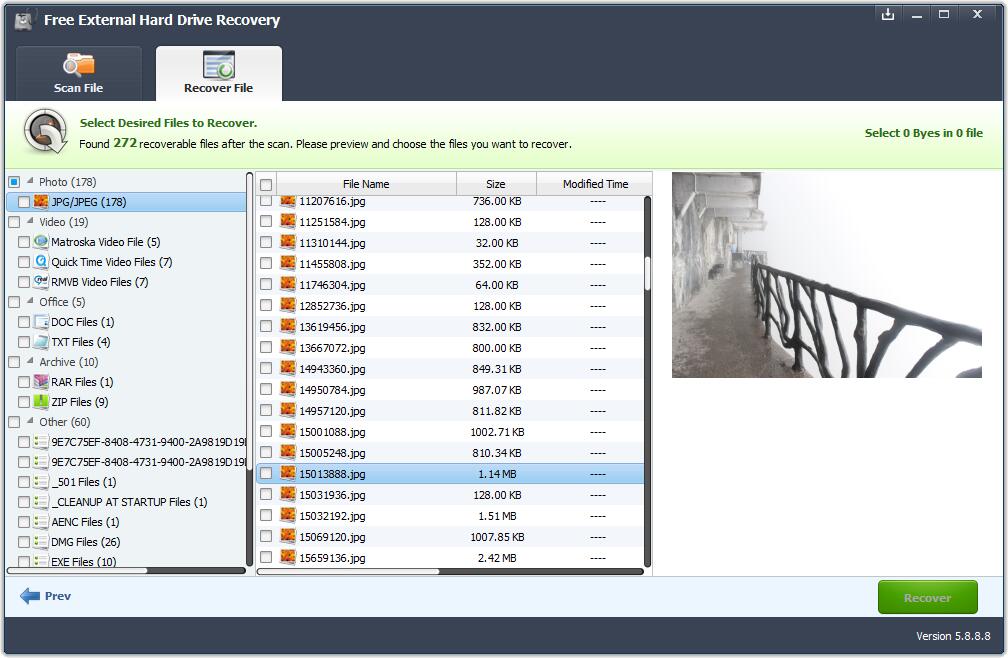Toggle the Photo (178) category checkbox
This screenshot has width=1008, height=658.
(x=14, y=182)
